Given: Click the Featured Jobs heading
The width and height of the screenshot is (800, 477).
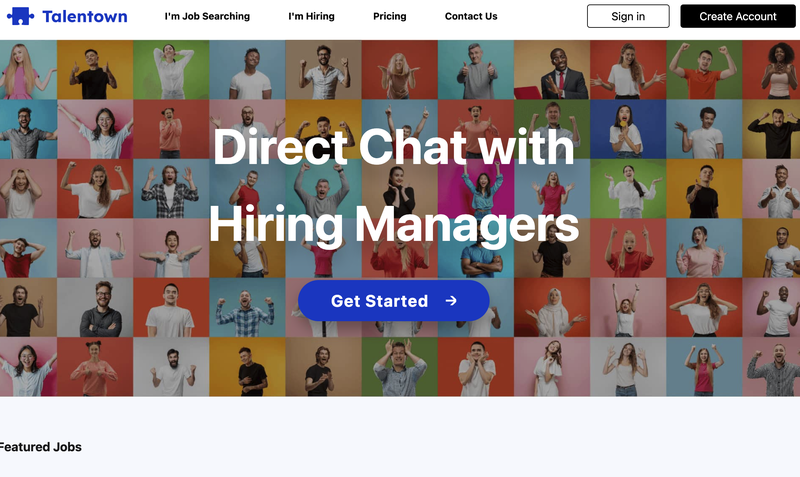Looking at the screenshot, I should coord(40,447).
